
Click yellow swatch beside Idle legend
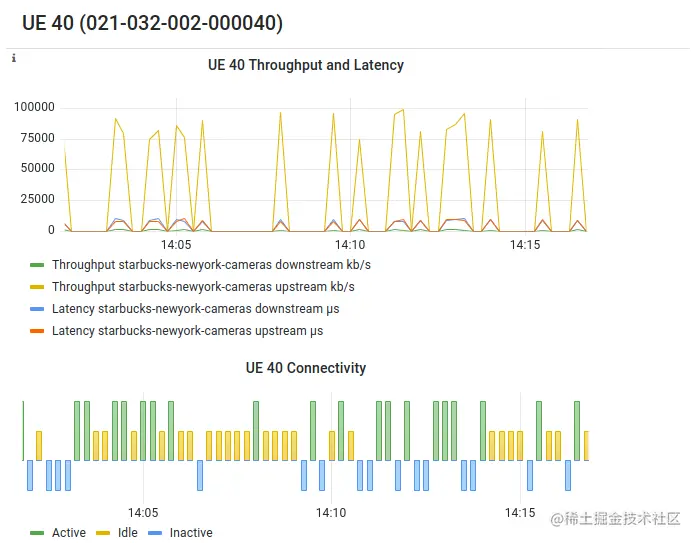[103, 533]
